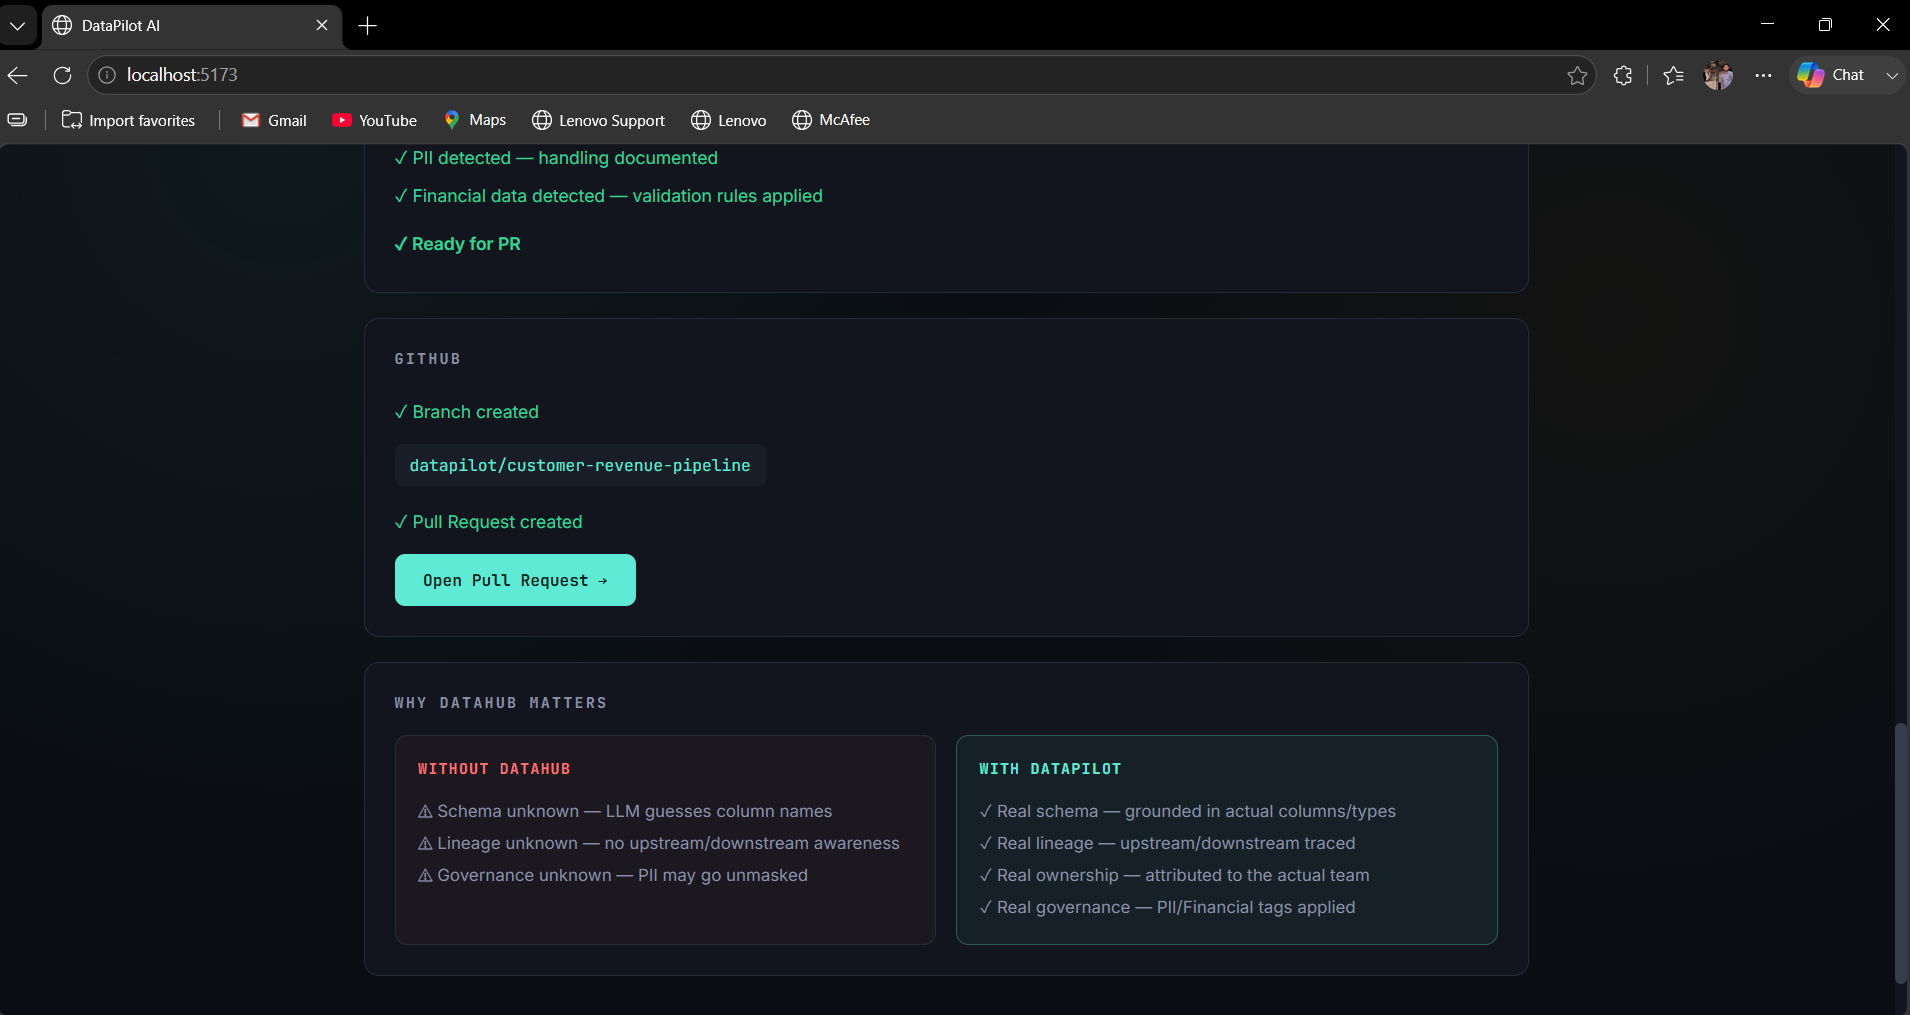
Task: Restore down the browser window
Action: (x=1825, y=25)
